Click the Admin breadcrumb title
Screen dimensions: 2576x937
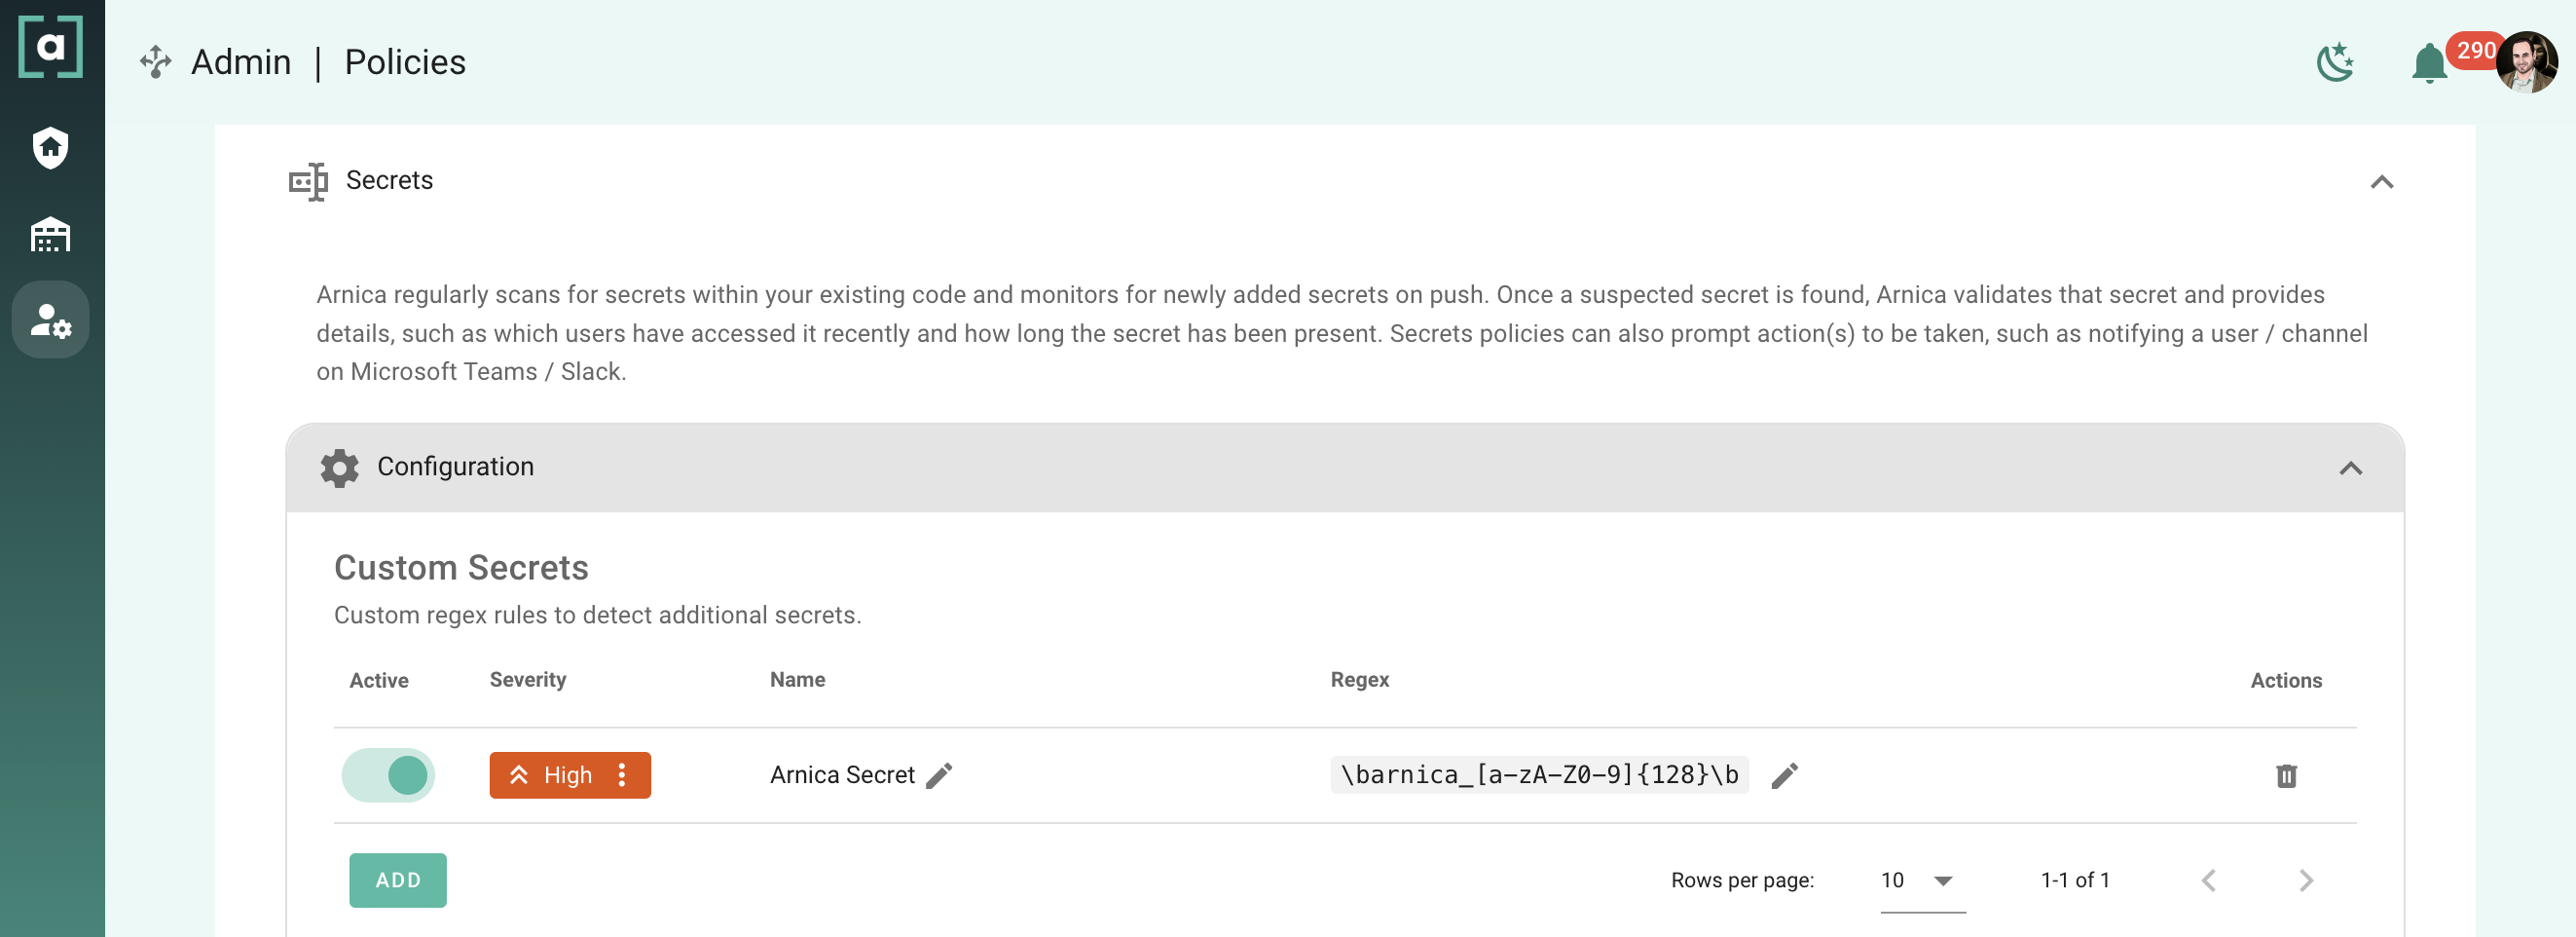click(241, 62)
